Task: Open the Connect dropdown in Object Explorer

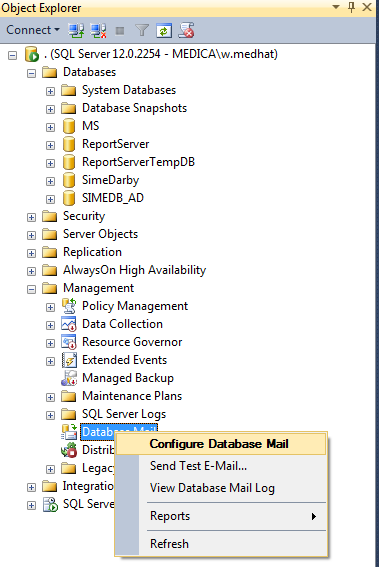Action: (x=33, y=30)
